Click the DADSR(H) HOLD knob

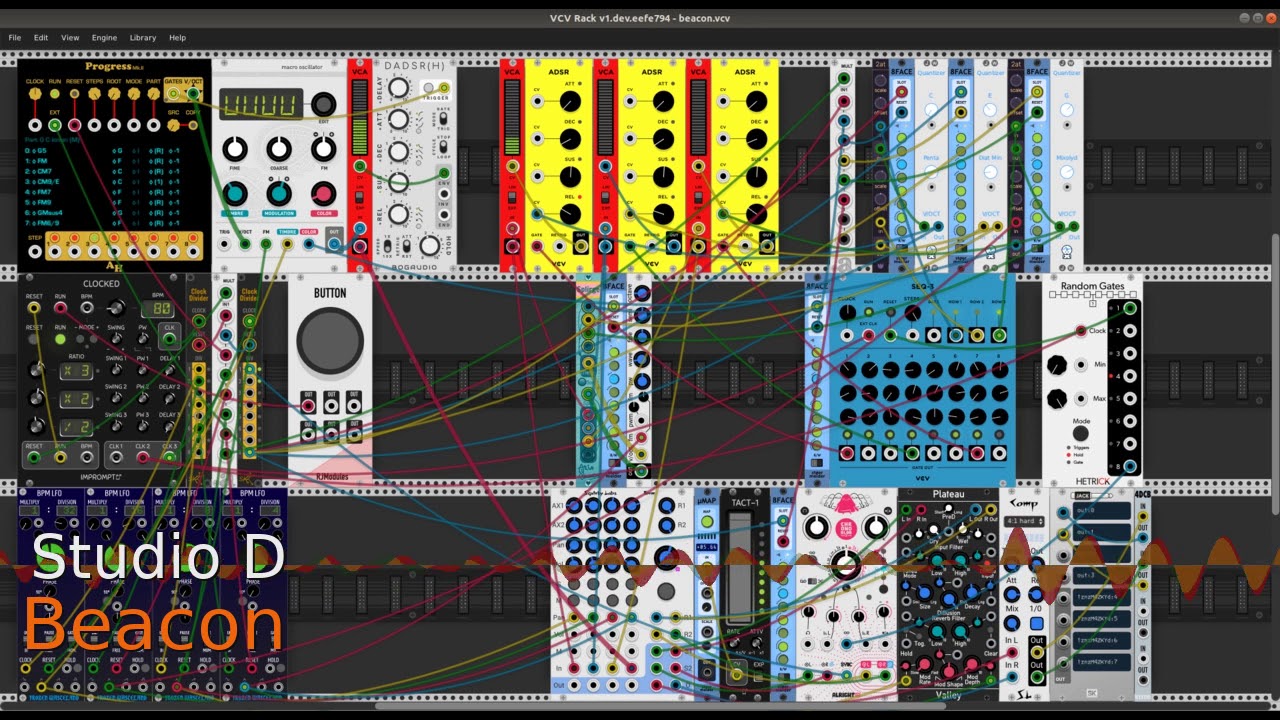pos(430,245)
